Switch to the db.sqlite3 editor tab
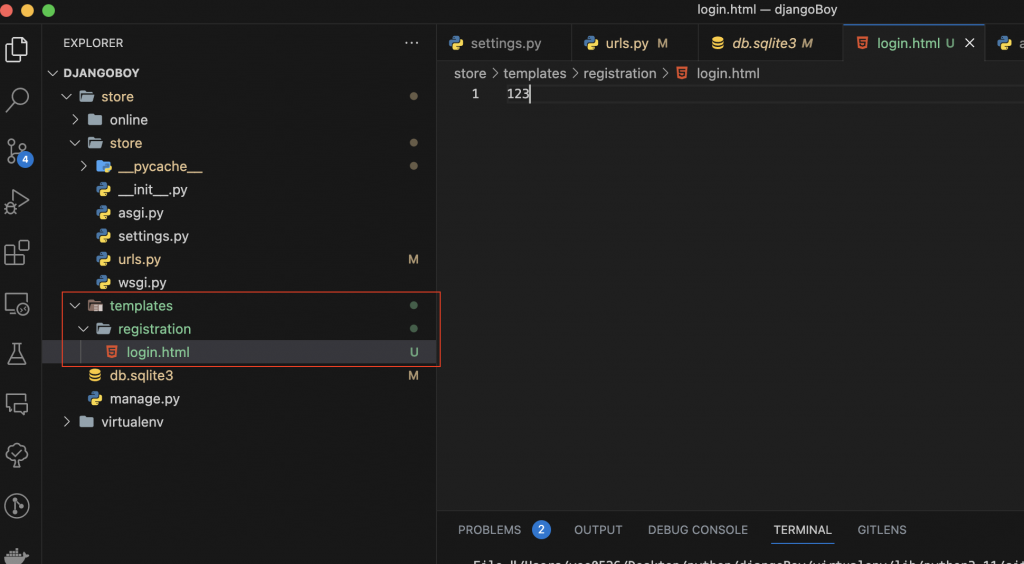 point(771,43)
